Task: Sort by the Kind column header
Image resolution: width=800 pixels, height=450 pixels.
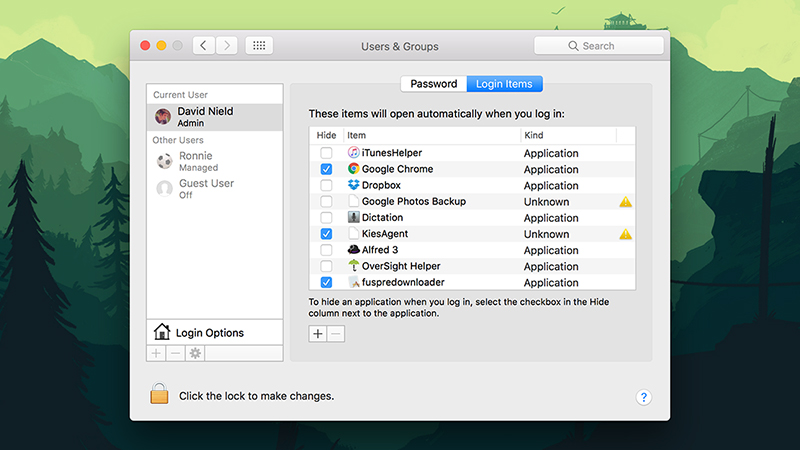Action: click(568, 135)
